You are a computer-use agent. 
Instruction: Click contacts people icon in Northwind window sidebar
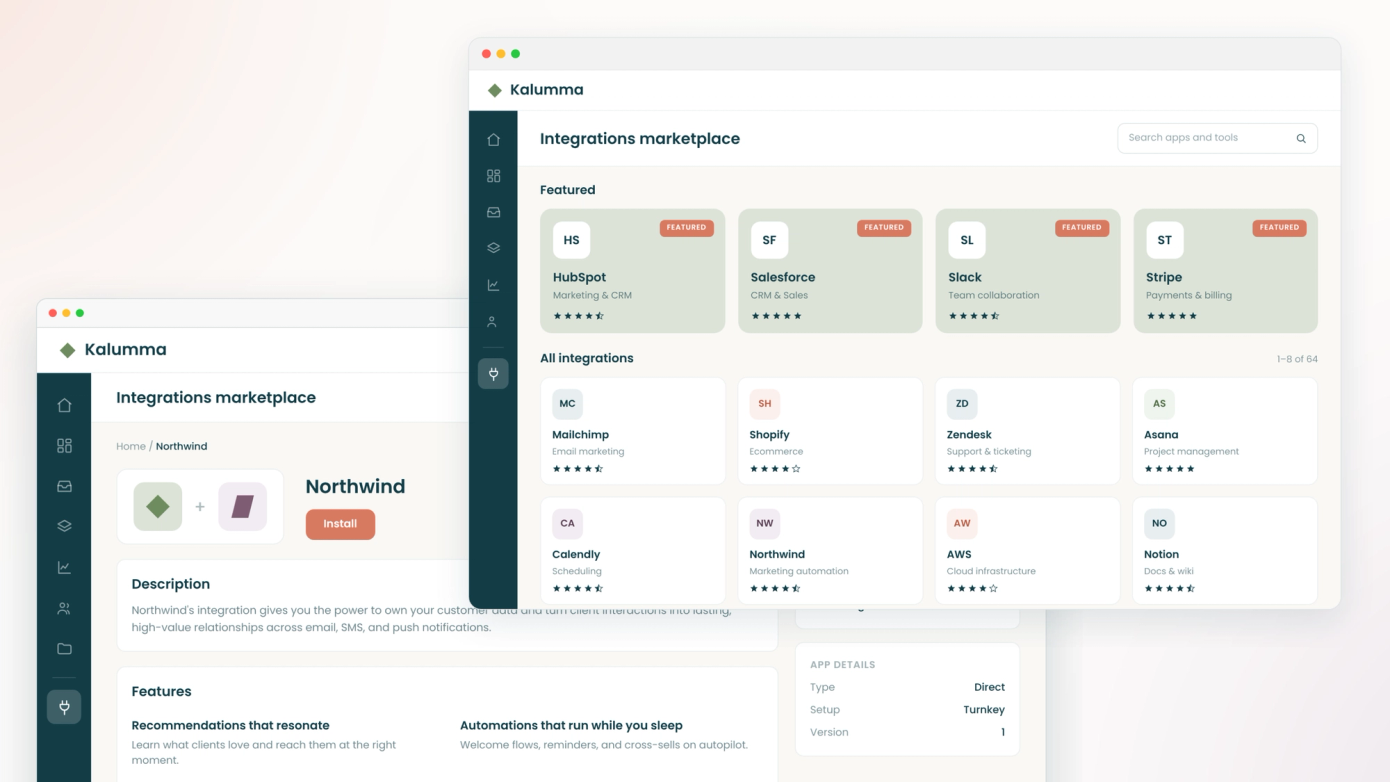[x=64, y=608]
